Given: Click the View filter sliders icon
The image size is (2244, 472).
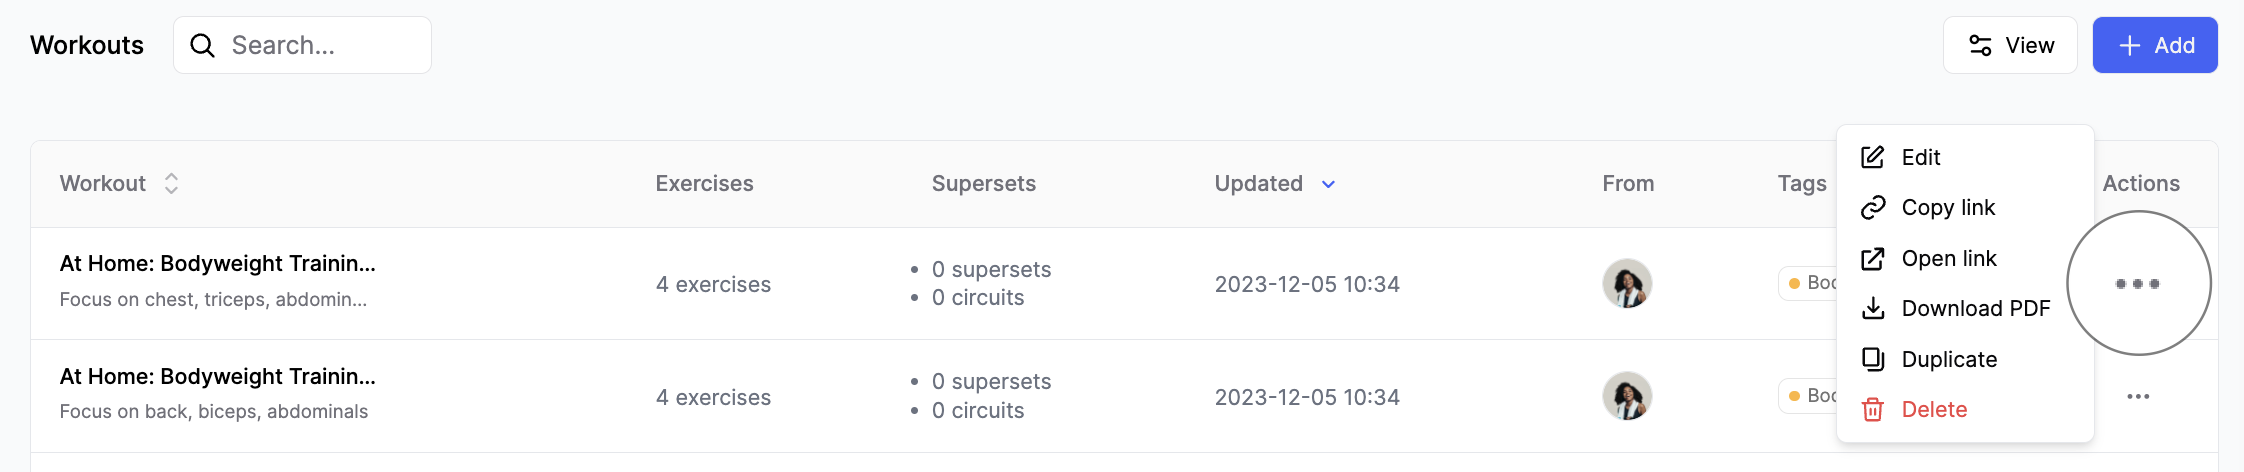Looking at the screenshot, I should [1980, 45].
